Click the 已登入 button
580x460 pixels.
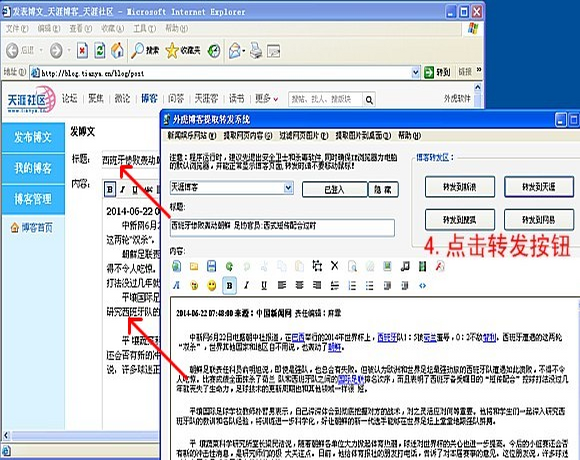(x=334, y=190)
